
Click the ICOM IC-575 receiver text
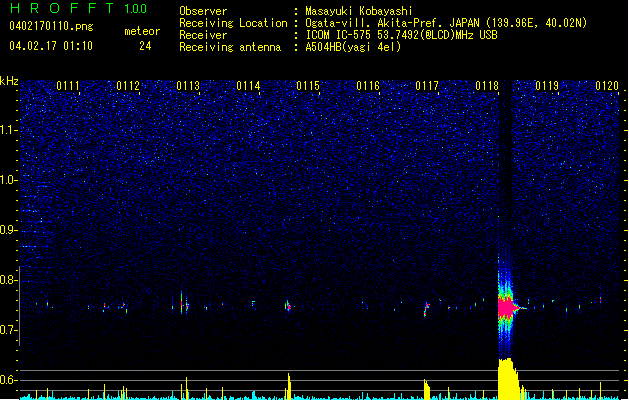[401, 35]
